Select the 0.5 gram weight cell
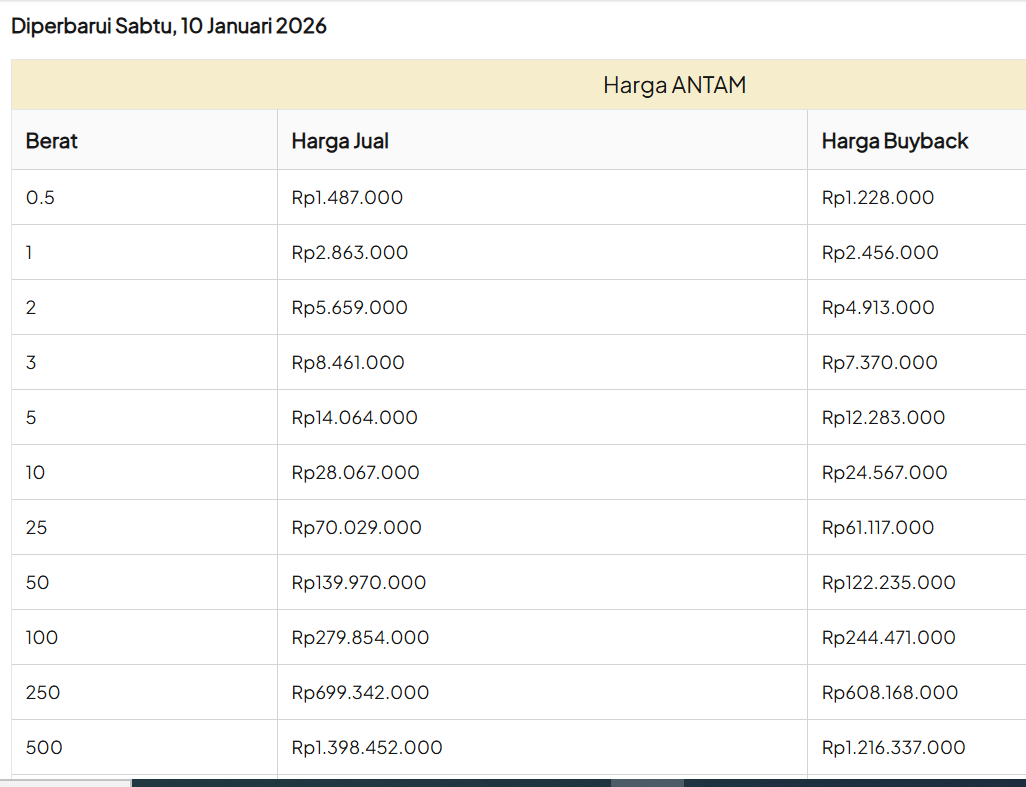This screenshot has width=1026, height=787. pos(41,198)
